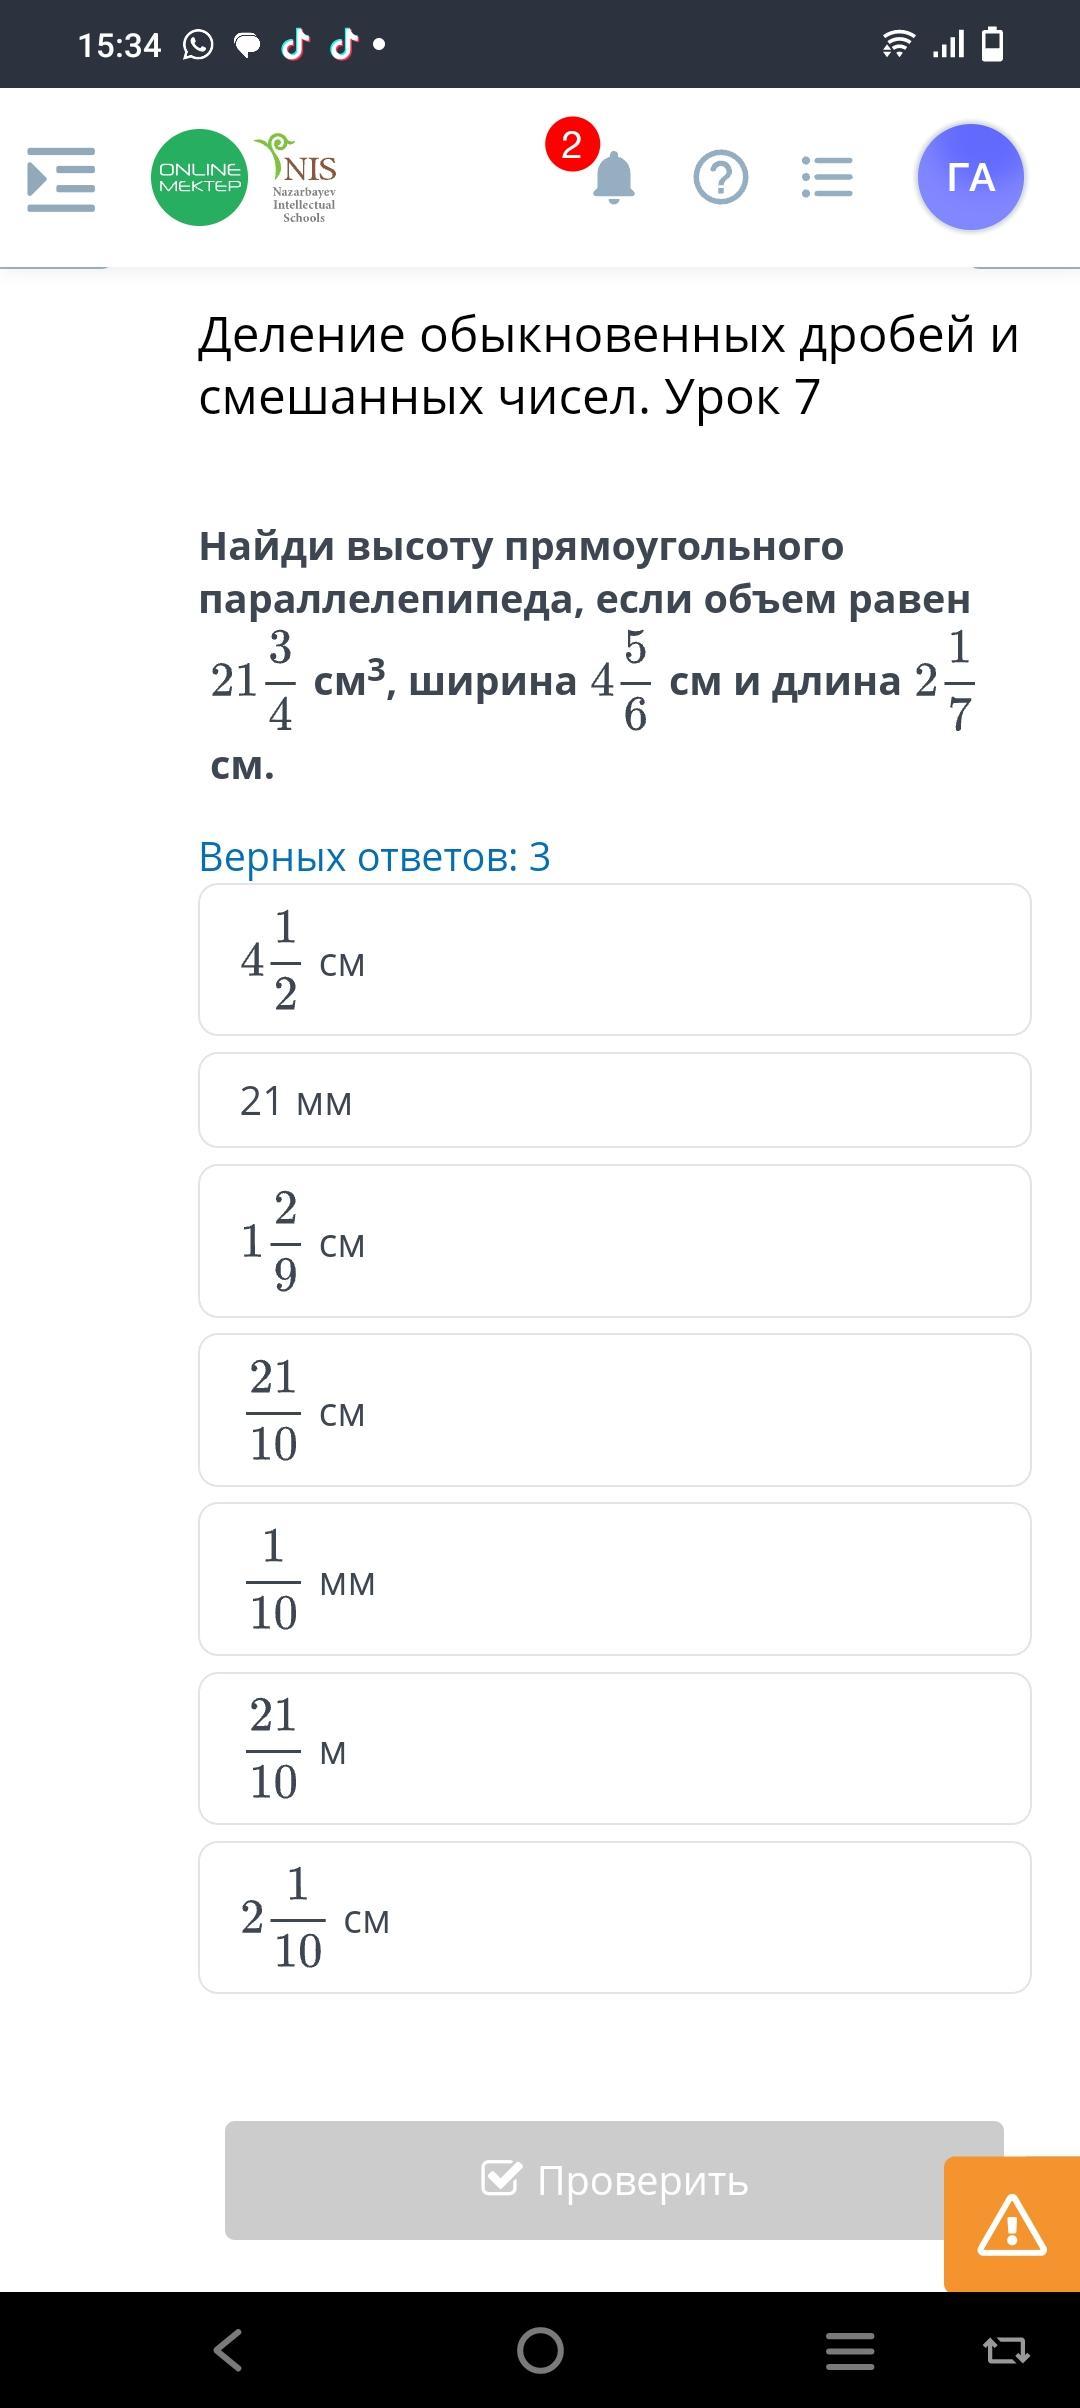Open the lesson list icon
Screen dimensions: 1080x2408
[x=827, y=178]
